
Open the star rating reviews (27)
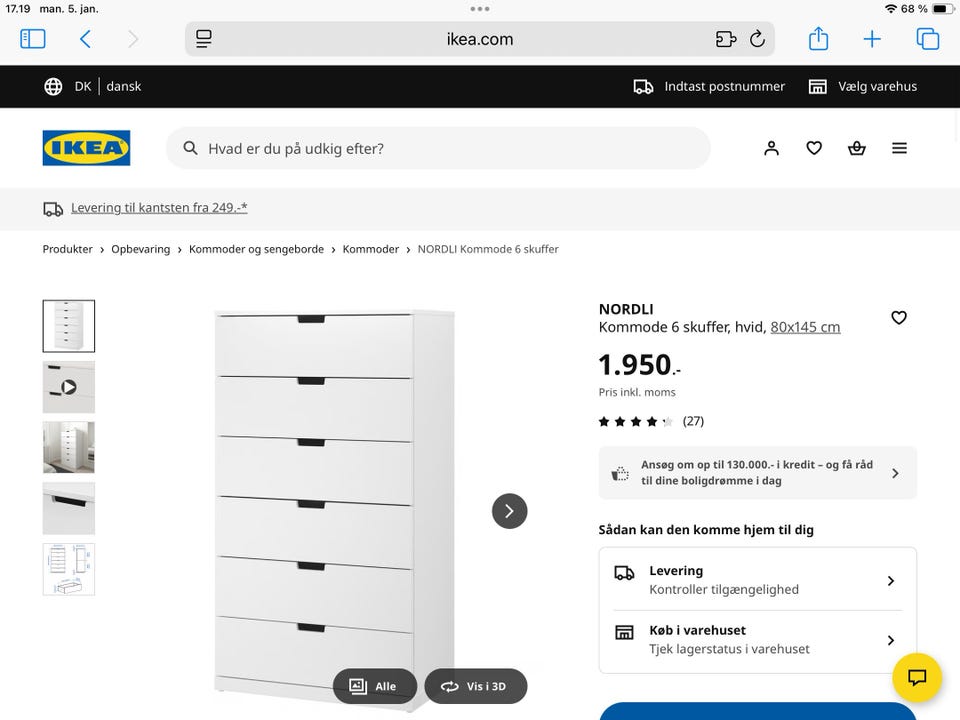[651, 421]
